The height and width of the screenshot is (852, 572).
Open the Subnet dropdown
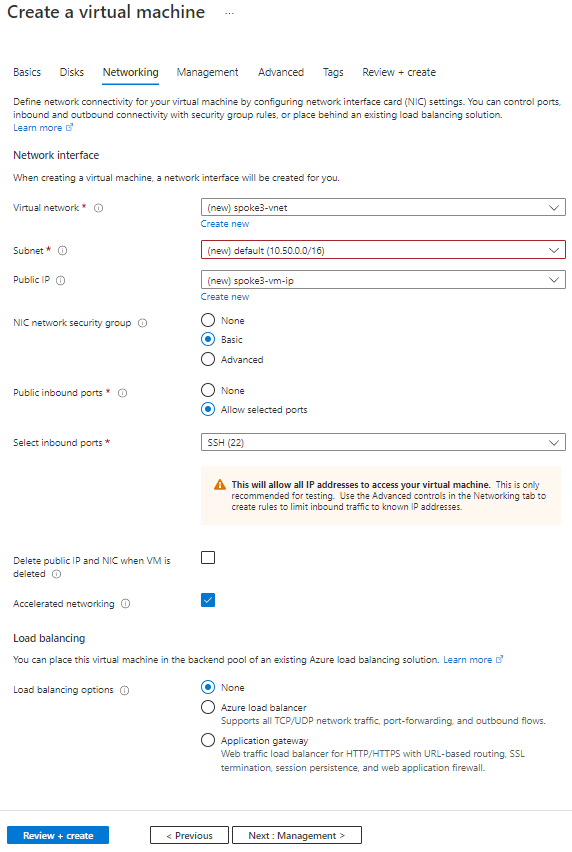(383, 250)
